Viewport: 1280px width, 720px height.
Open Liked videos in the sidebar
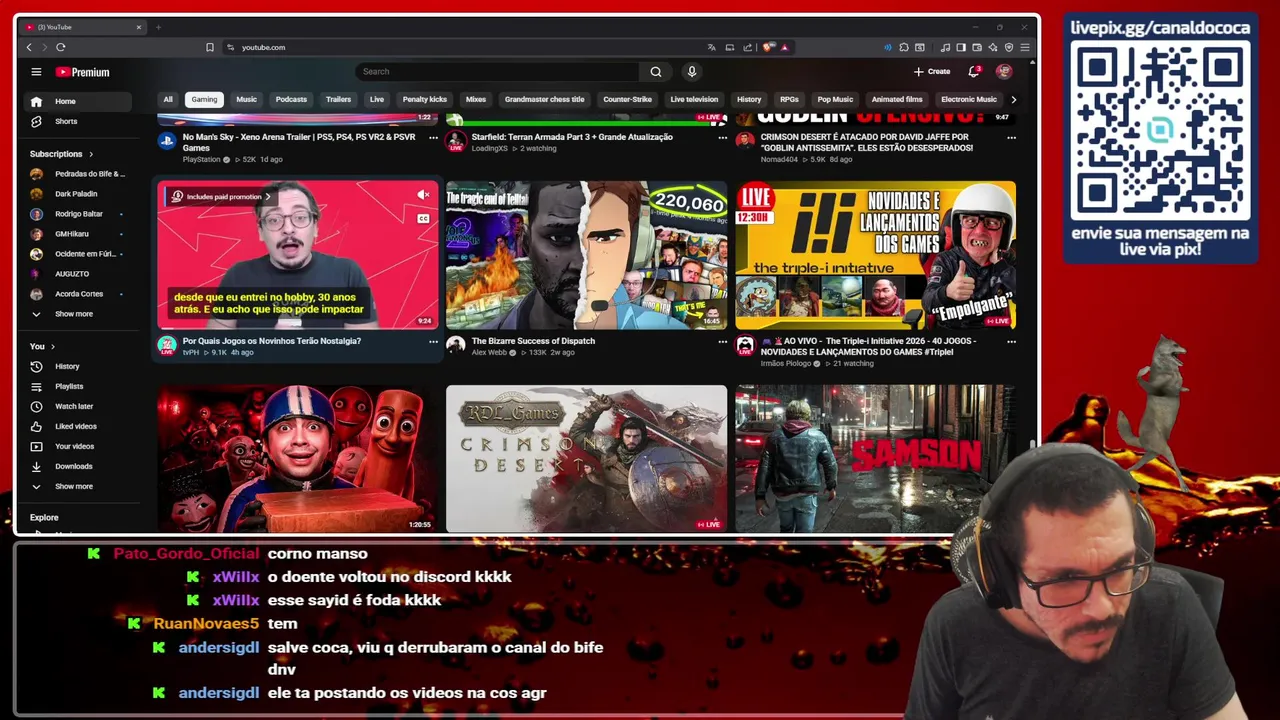pos(80,426)
